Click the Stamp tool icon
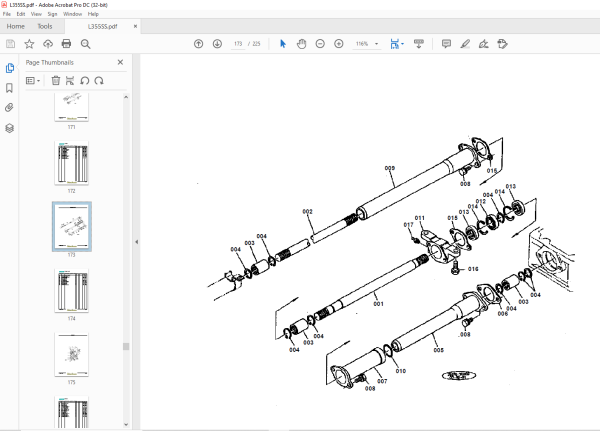 pyautogui.click(x=502, y=44)
